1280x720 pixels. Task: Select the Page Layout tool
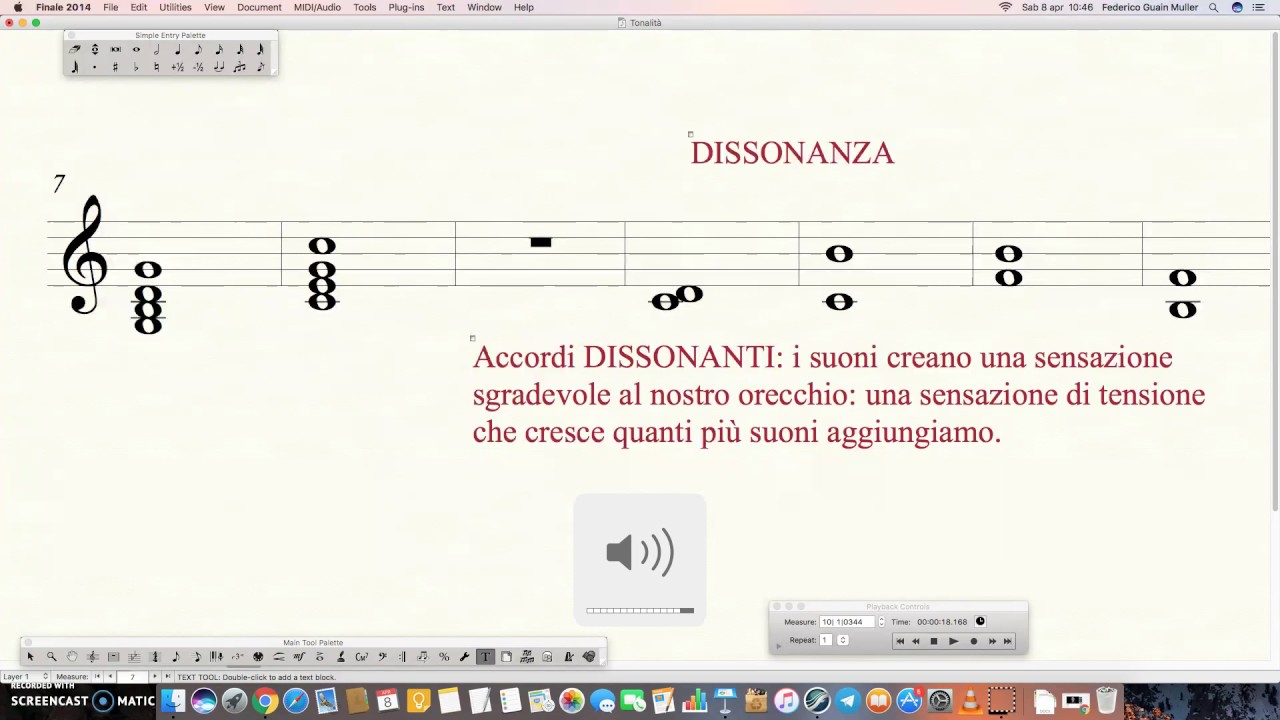point(506,657)
